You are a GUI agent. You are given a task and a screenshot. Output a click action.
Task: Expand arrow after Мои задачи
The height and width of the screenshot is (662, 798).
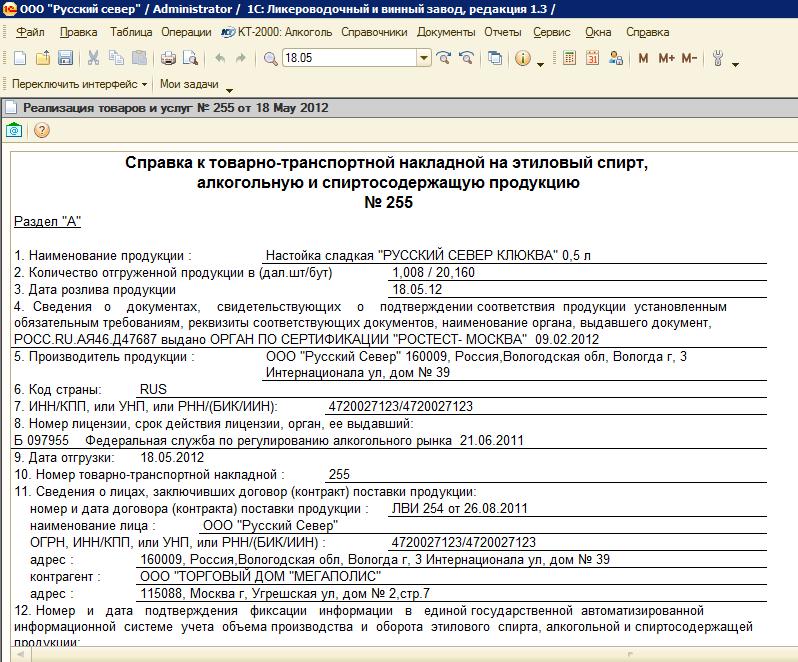tap(230, 90)
